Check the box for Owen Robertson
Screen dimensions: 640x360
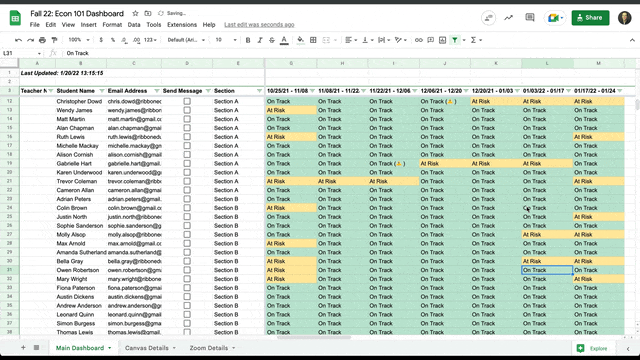(187, 270)
